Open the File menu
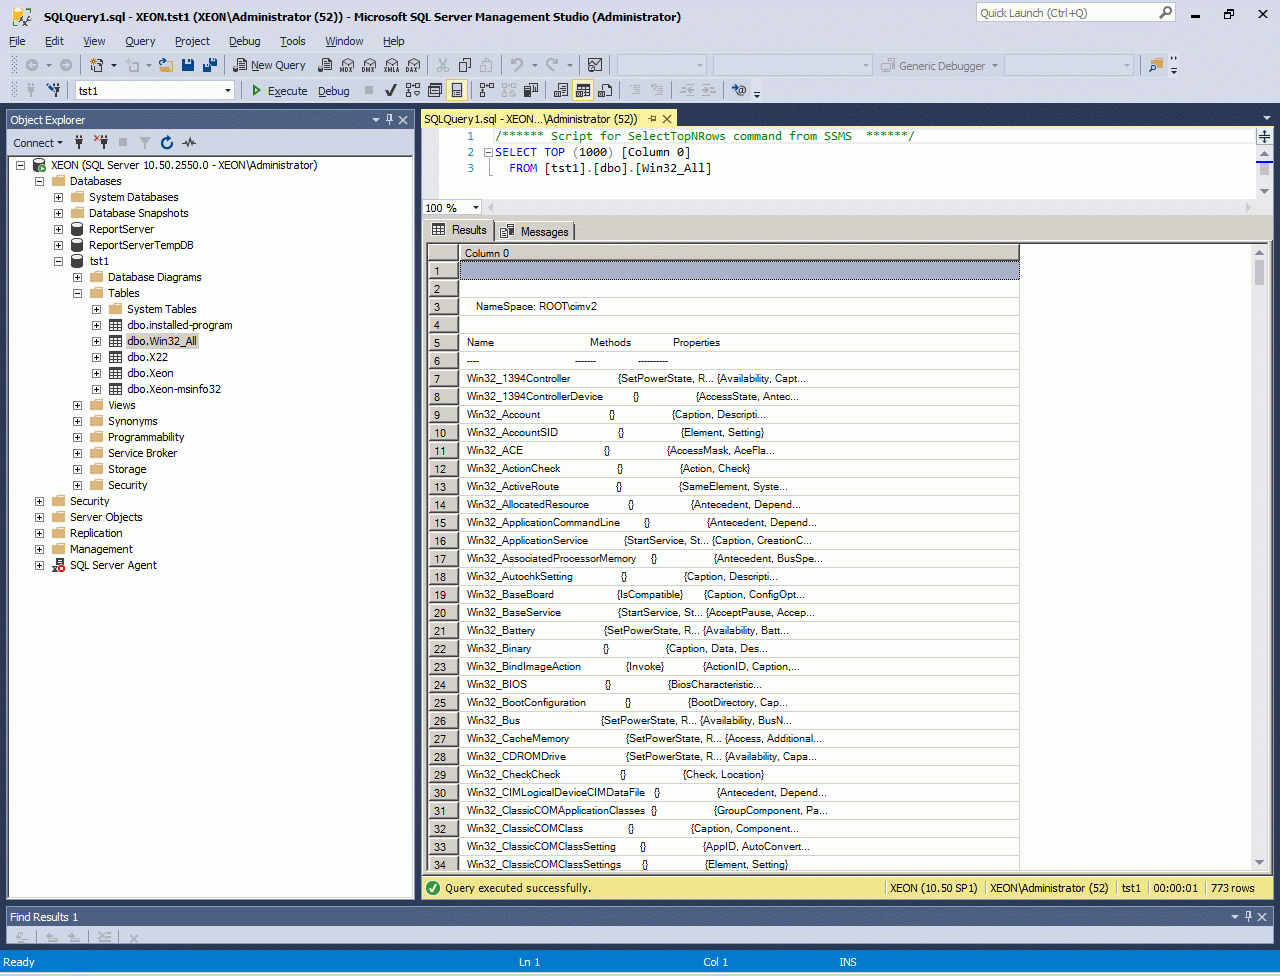Image resolution: width=1280 pixels, height=976 pixels. click(x=17, y=41)
